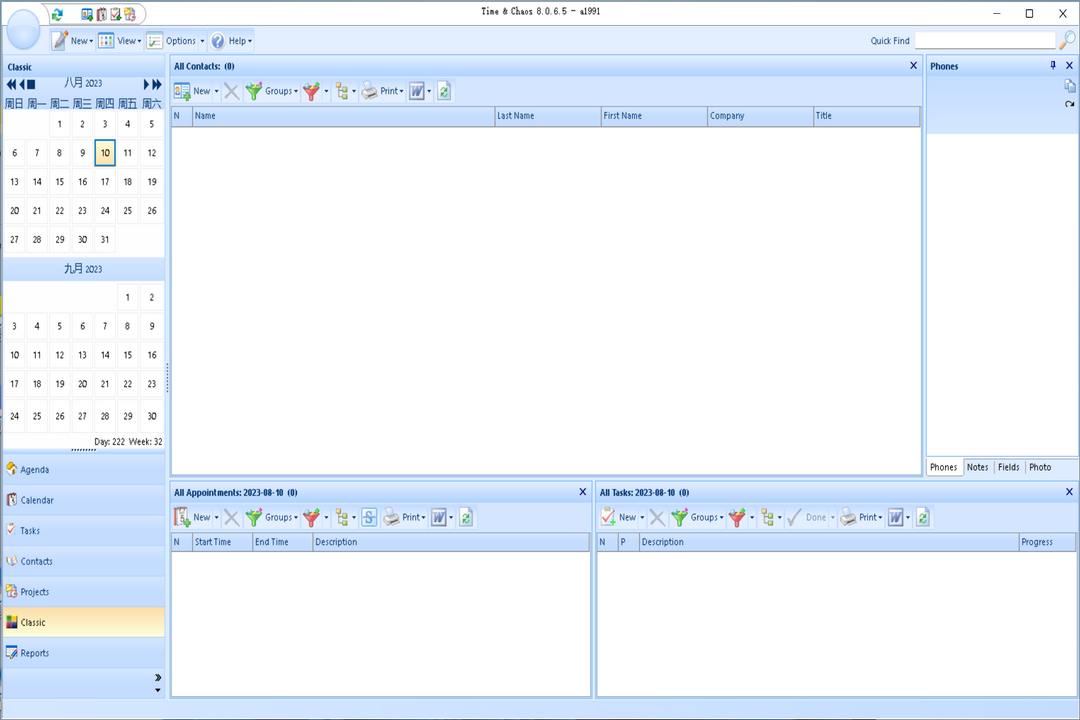
Task: Jump to today using calendar square button
Action: [x=31, y=84]
